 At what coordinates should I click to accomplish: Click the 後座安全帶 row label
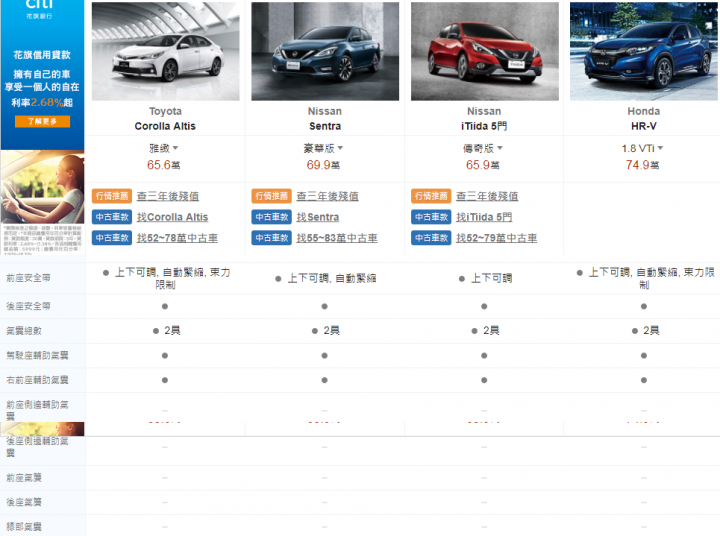tap(28, 306)
